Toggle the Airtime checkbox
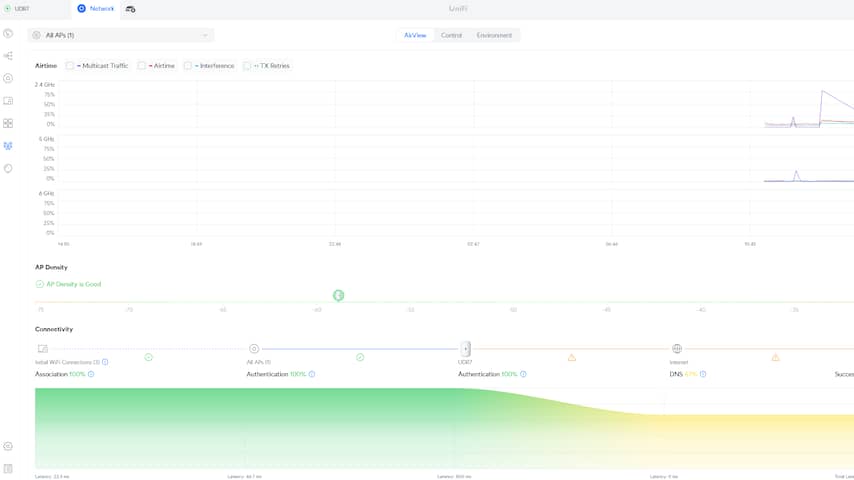 (x=142, y=66)
